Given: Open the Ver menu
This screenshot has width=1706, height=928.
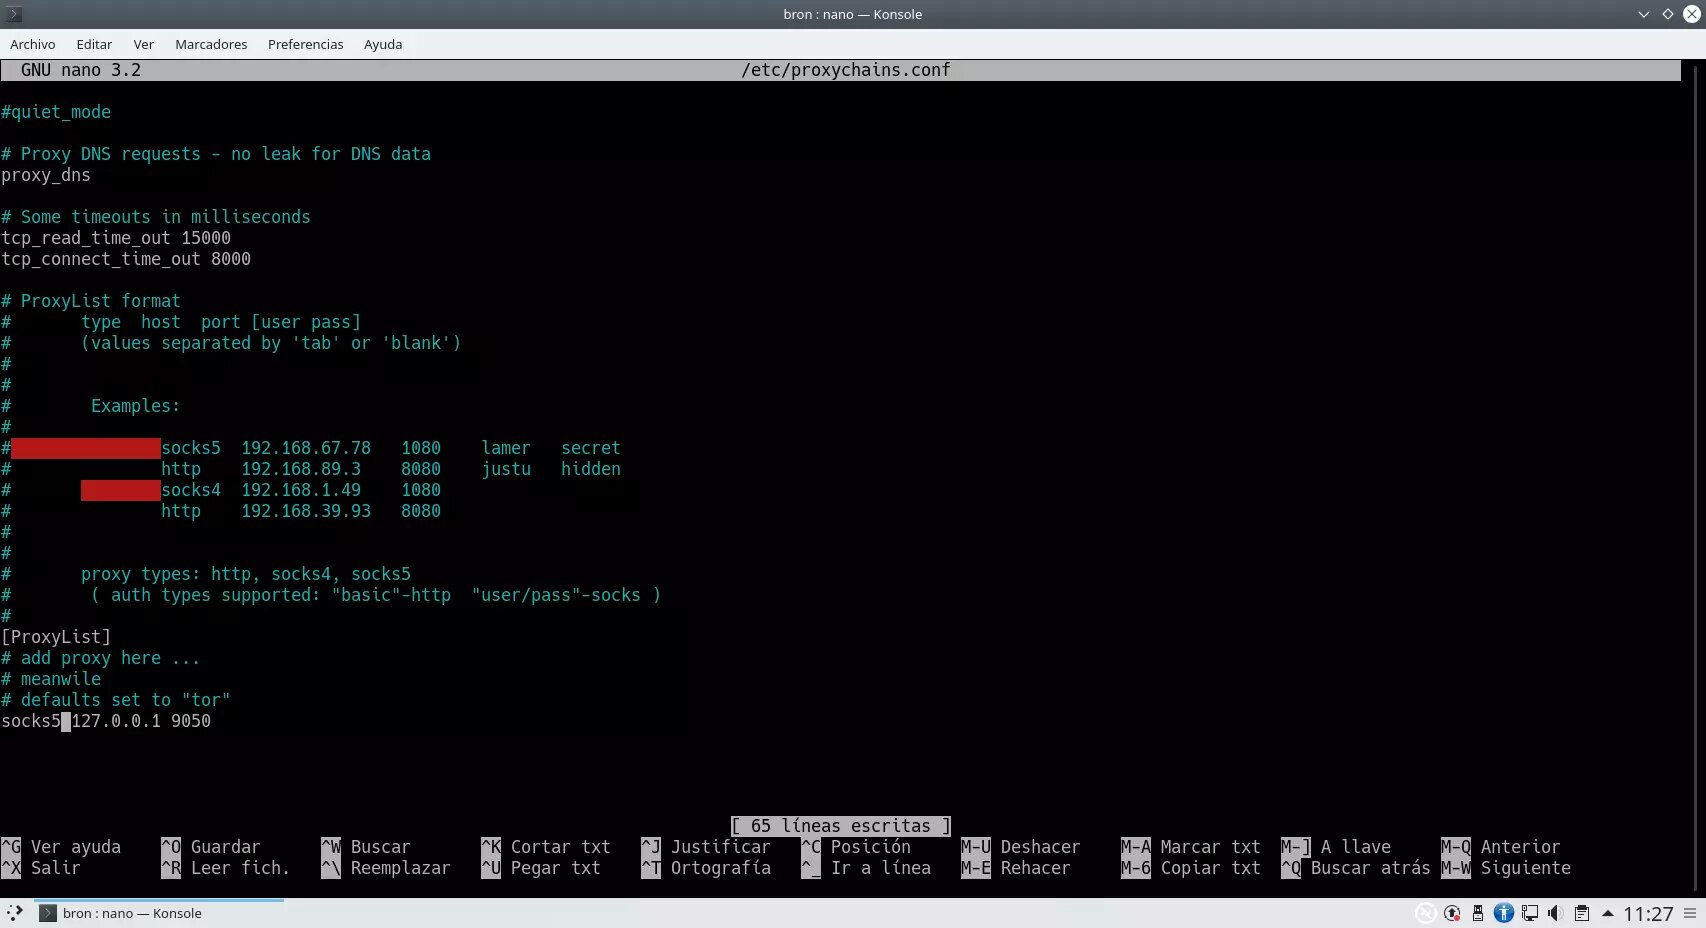Looking at the screenshot, I should 143,44.
